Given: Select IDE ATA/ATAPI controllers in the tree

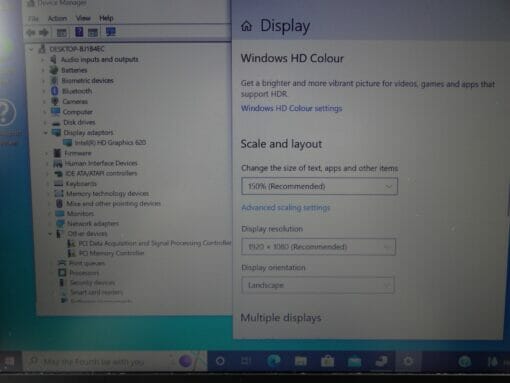Looking at the screenshot, I should [101, 173].
